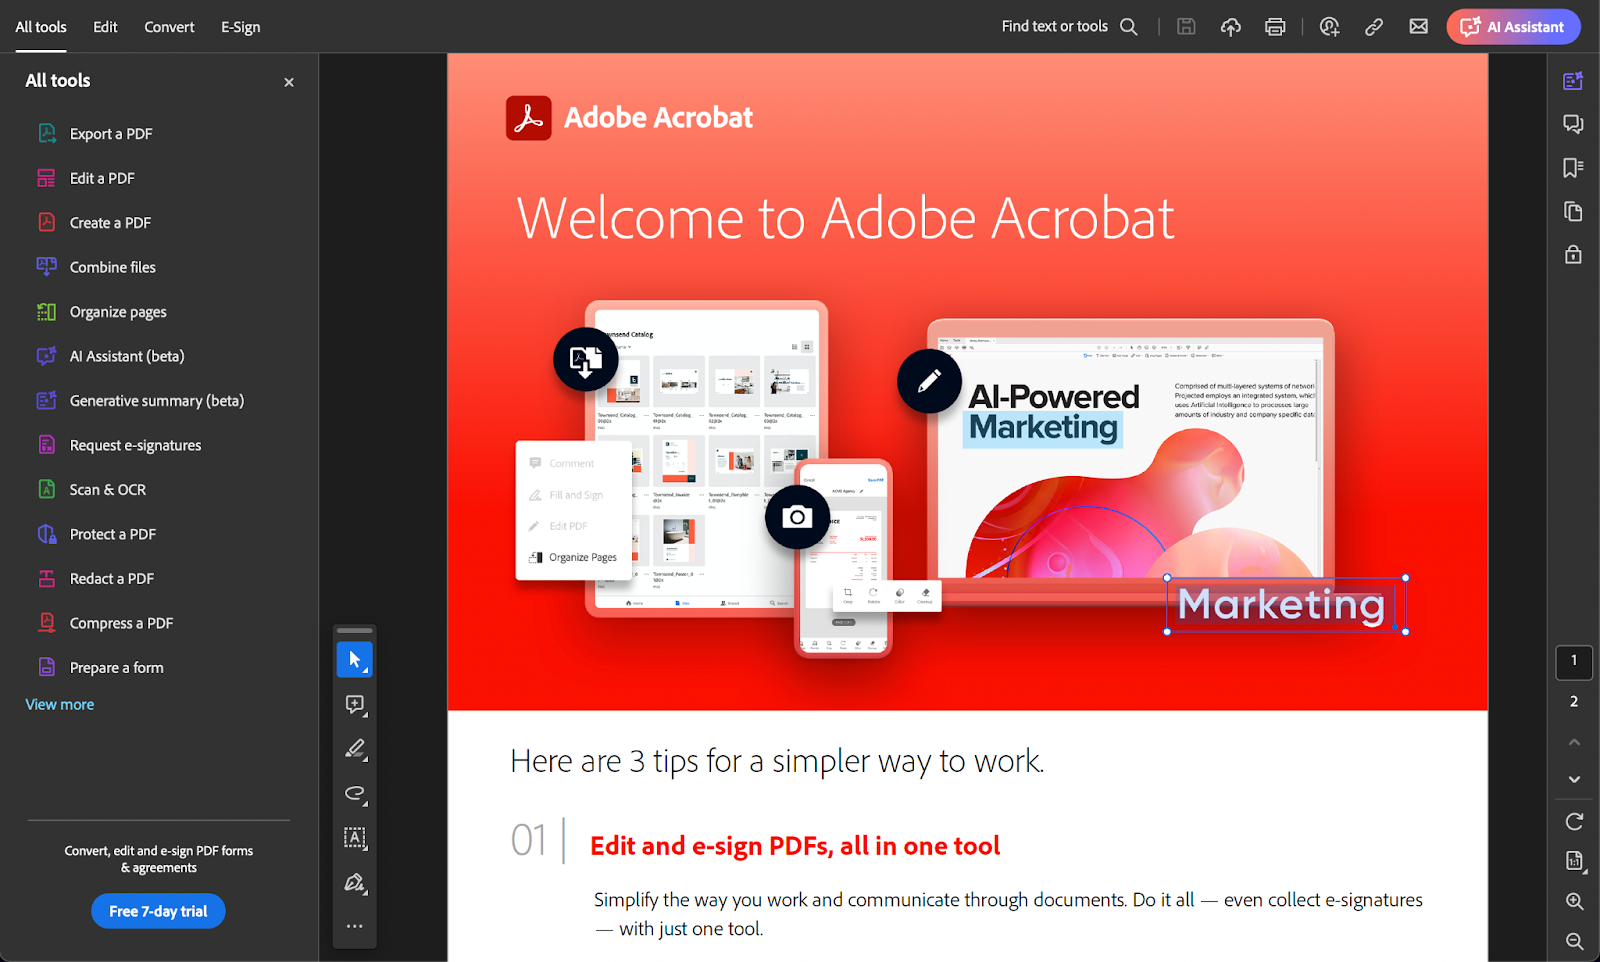
Task: Choose the Sign pen tool in quick toolbar
Action: coord(355,883)
